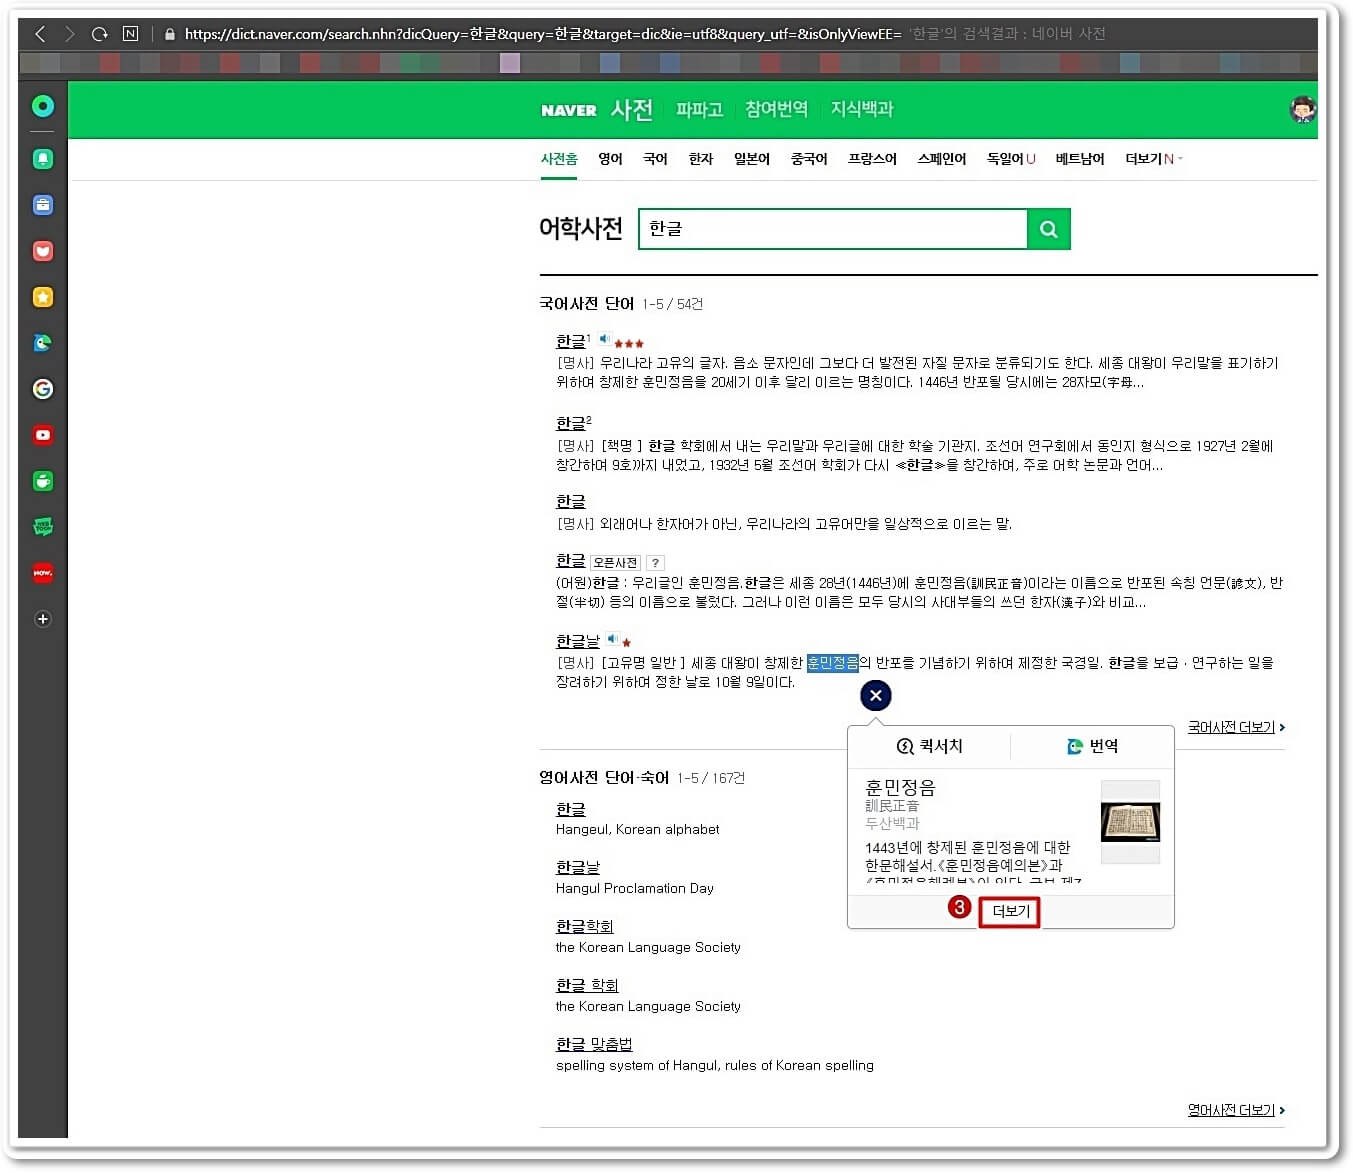Open 지식백과 from the header menu
Image resolution: width=1353 pixels, height=1173 pixels.
(x=862, y=109)
